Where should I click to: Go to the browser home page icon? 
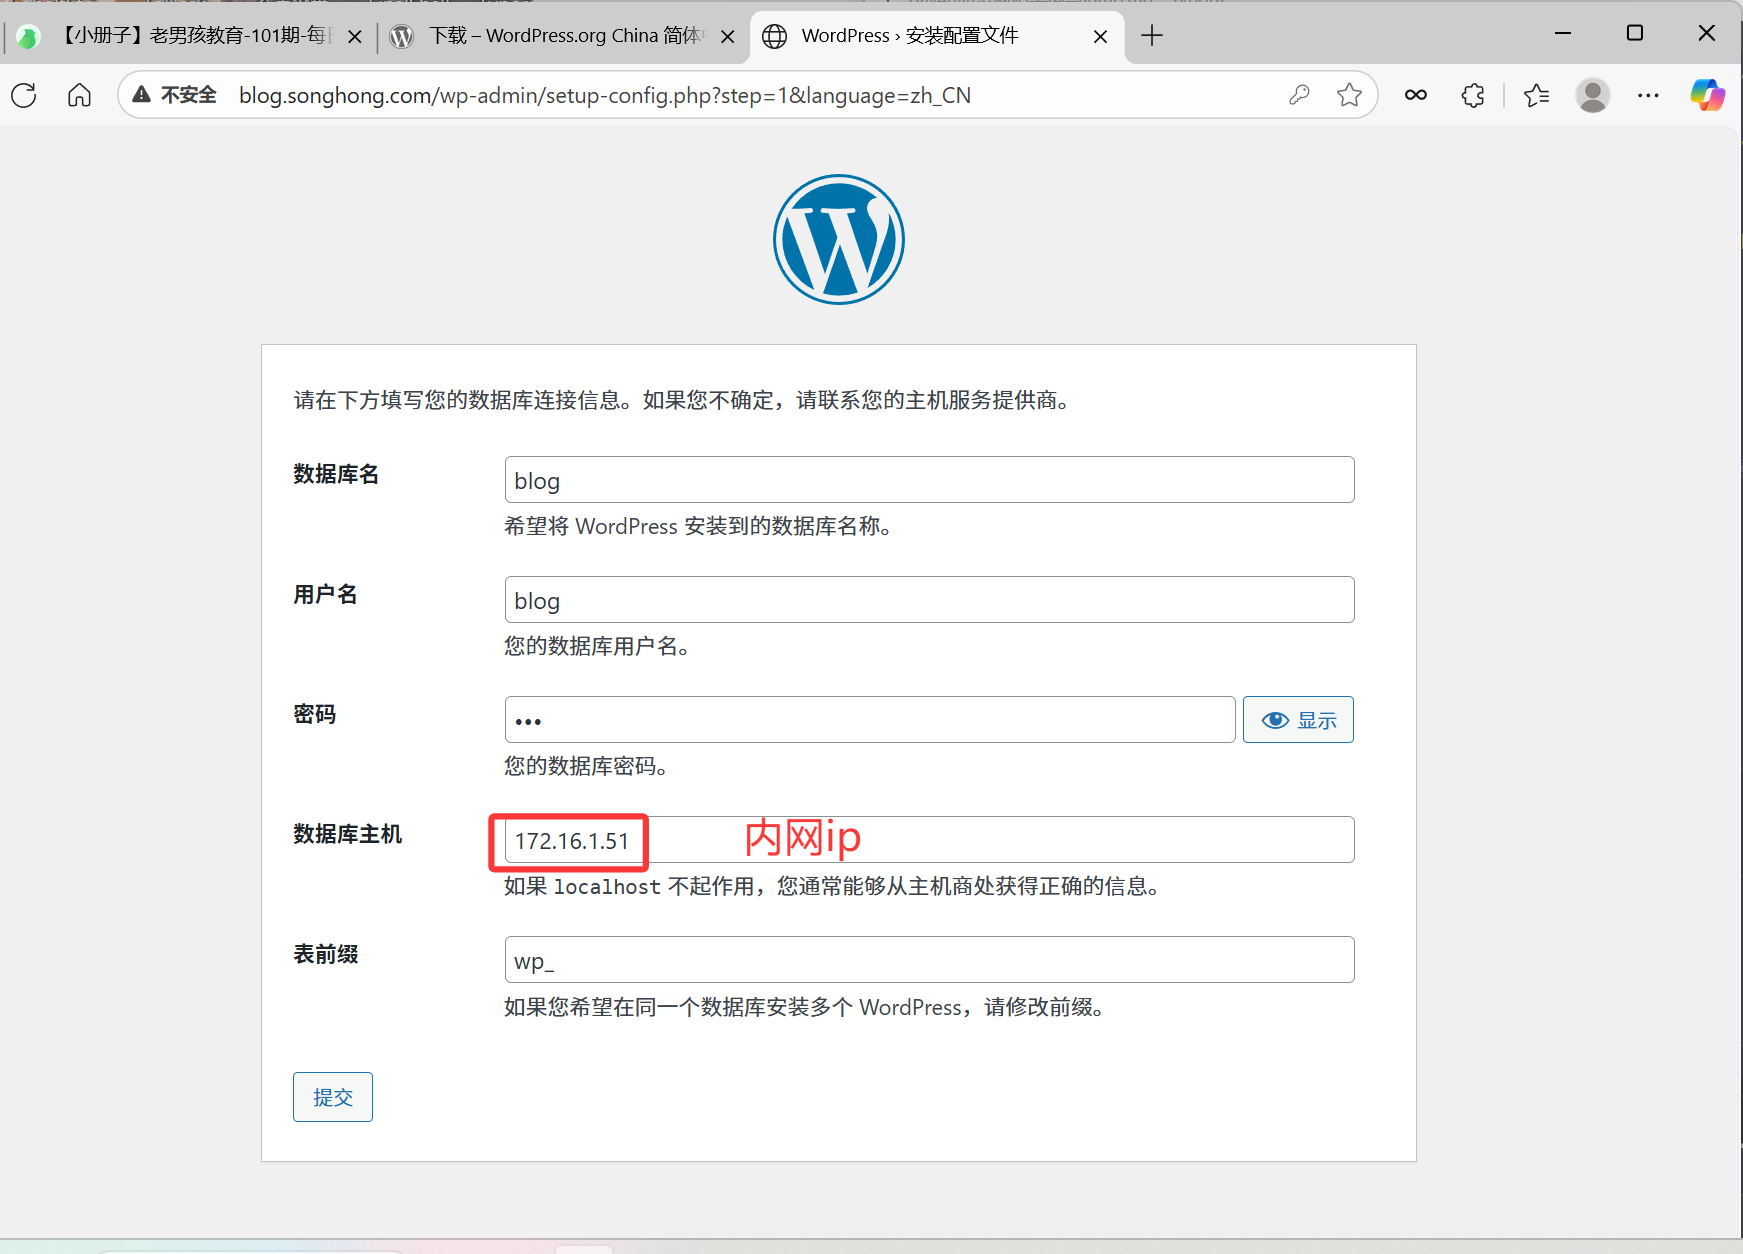coord(79,95)
